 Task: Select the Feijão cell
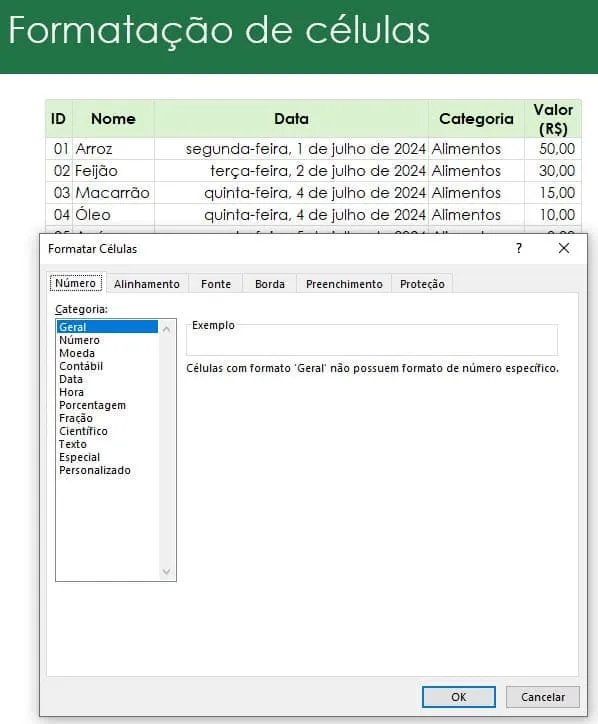[113, 171]
